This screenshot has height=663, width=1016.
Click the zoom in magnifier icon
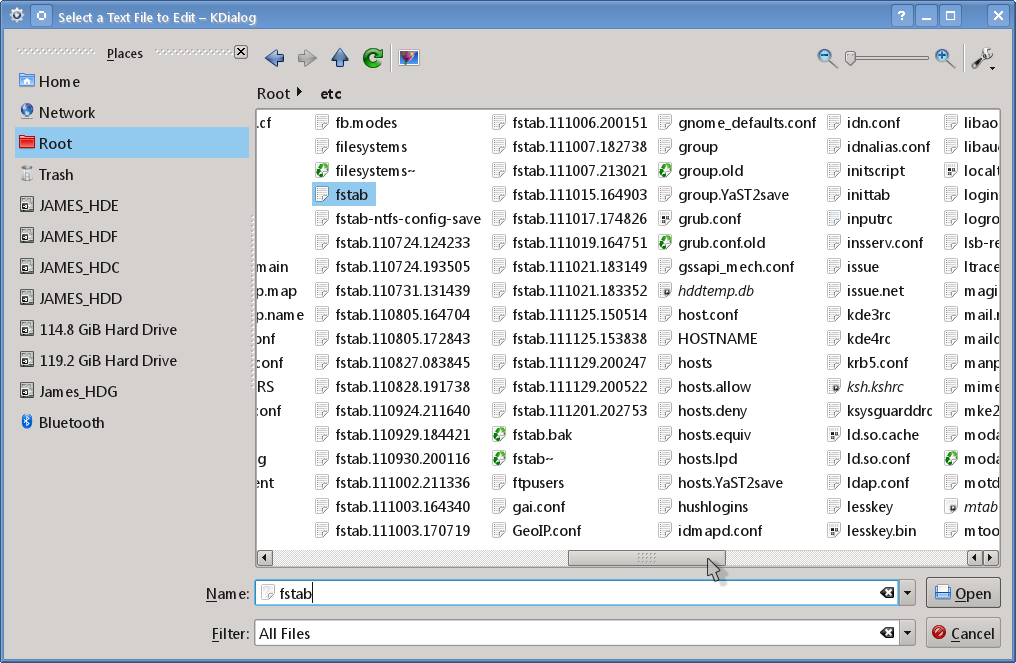(x=945, y=58)
